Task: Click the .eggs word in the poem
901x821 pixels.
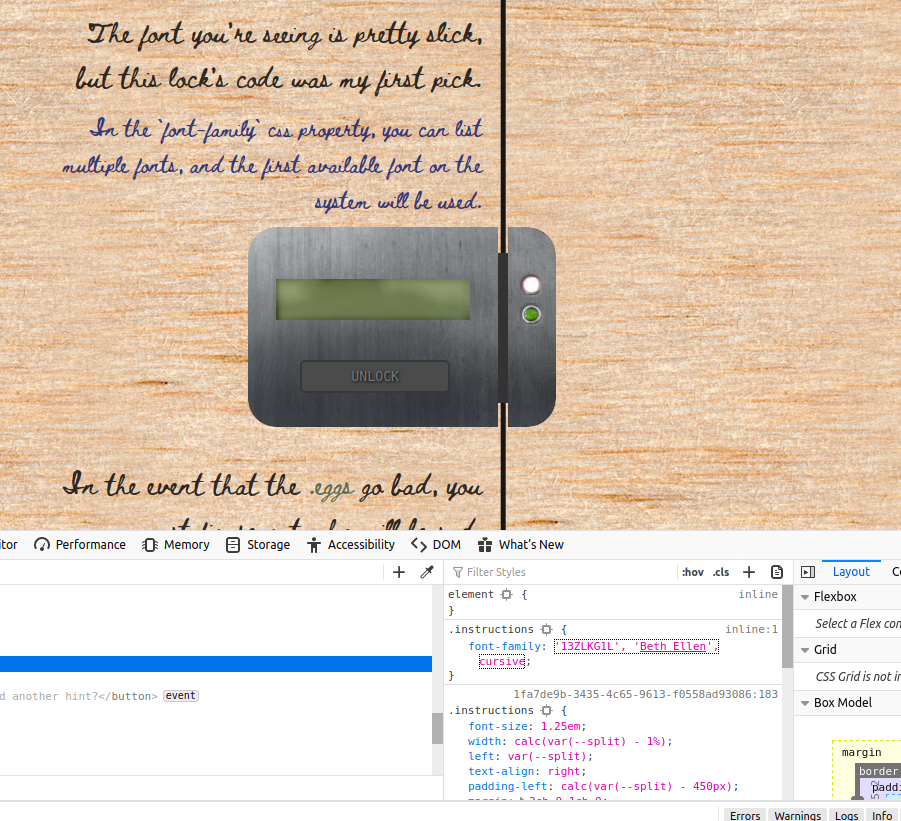Action: (332, 489)
